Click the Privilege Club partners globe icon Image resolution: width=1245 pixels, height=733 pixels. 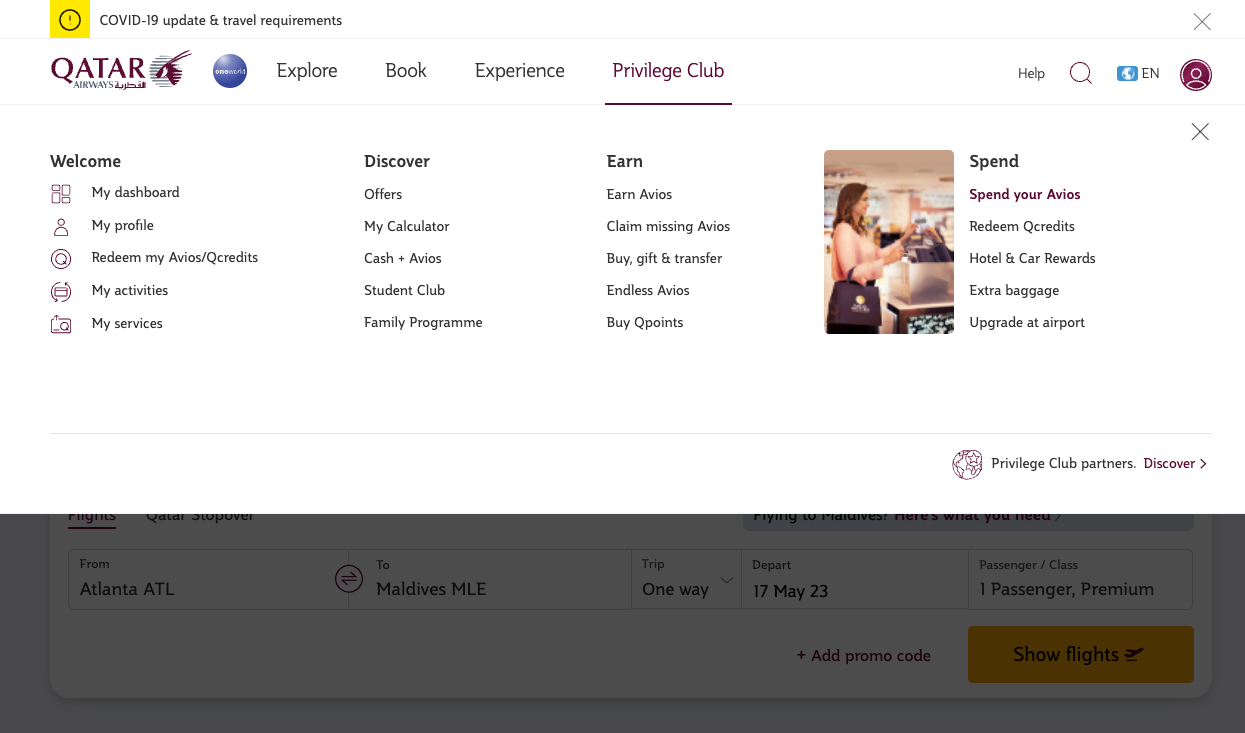tap(967, 464)
